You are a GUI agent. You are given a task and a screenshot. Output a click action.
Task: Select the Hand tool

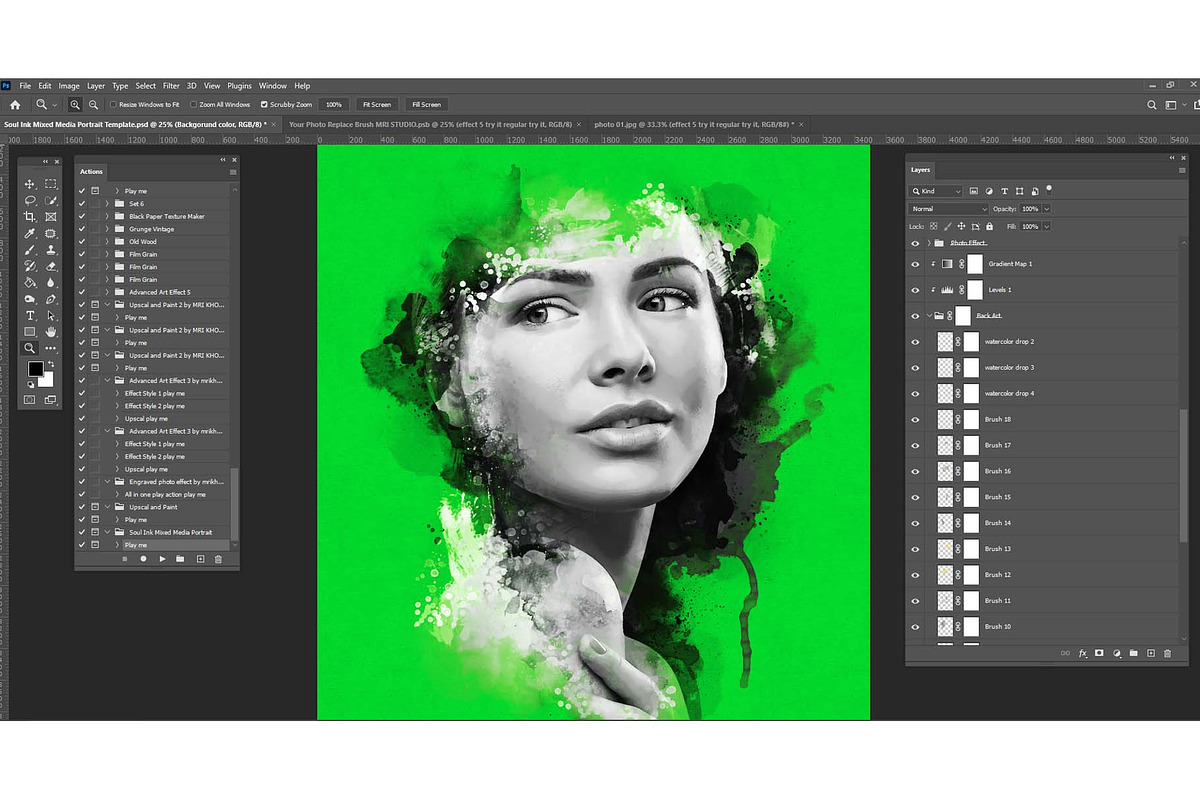pos(51,331)
